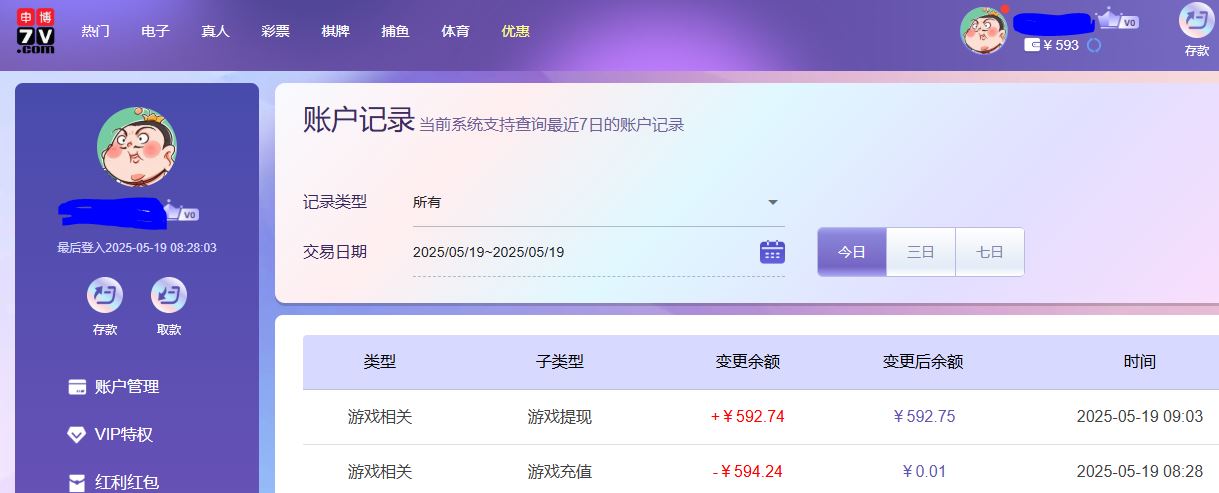
Task: Open the 所有 record type combo box
Action: pyautogui.click(x=590, y=202)
